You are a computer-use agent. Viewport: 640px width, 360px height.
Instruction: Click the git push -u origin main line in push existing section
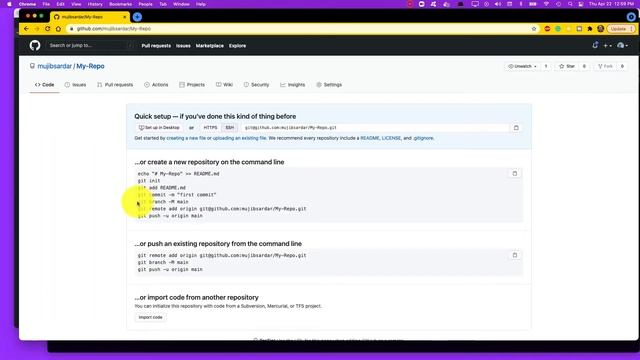[170, 269]
